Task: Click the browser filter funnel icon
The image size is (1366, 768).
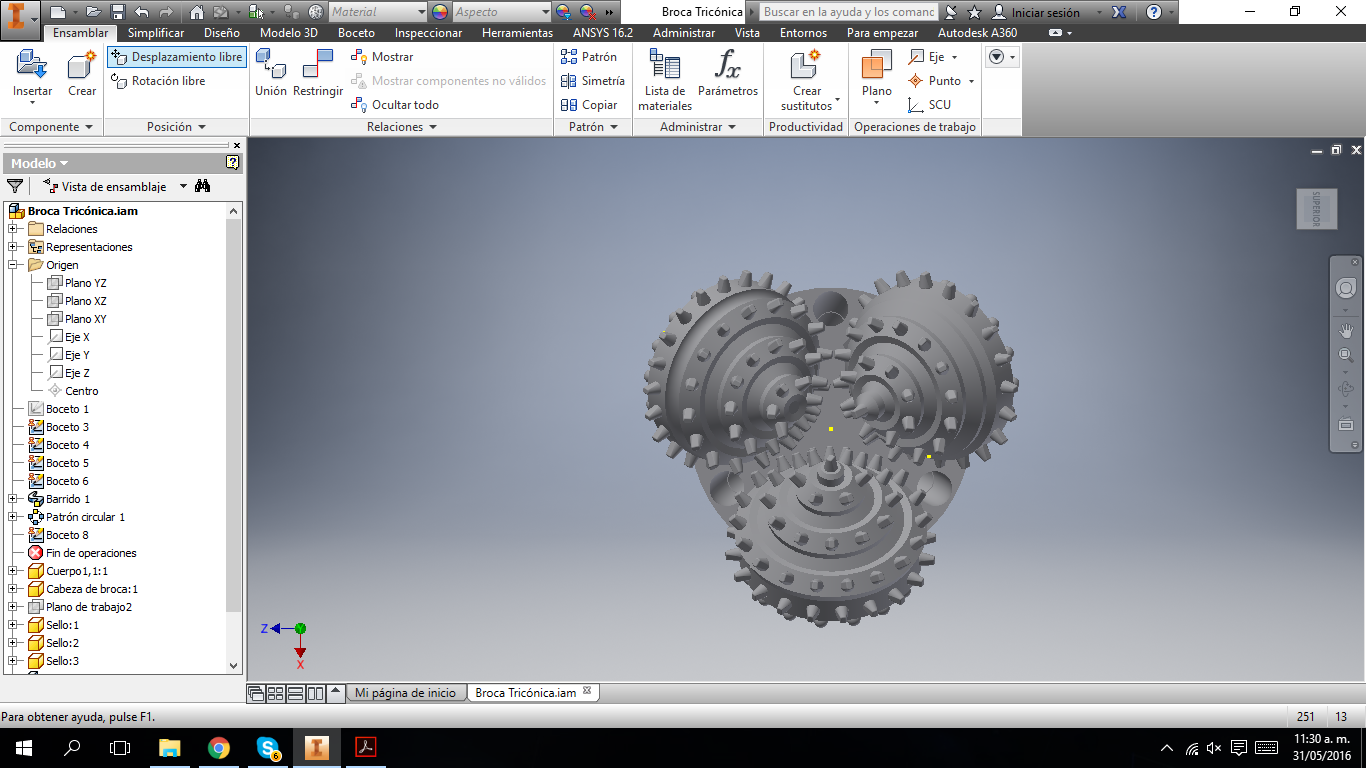Action: click(x=15, y=186)
